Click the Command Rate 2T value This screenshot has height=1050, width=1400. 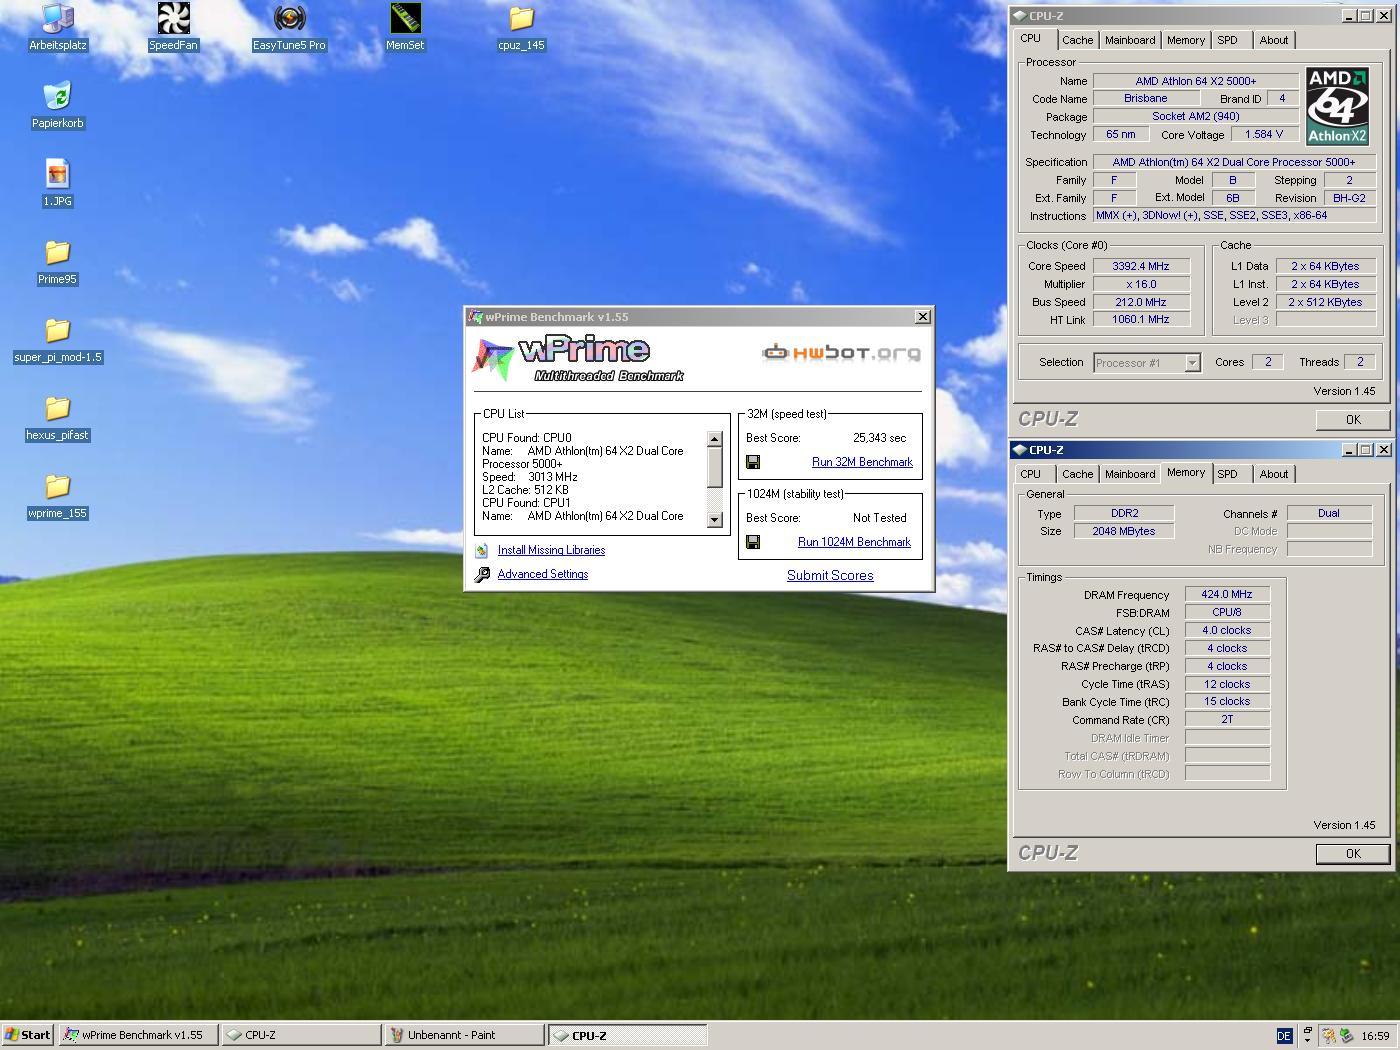point(1227,719)
